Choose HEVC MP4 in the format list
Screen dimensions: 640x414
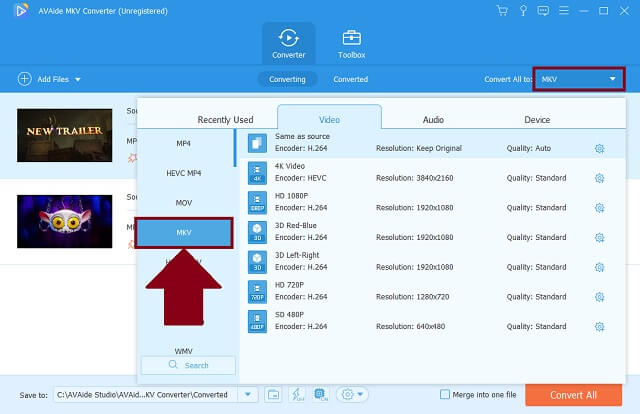(x=184, y=173)
